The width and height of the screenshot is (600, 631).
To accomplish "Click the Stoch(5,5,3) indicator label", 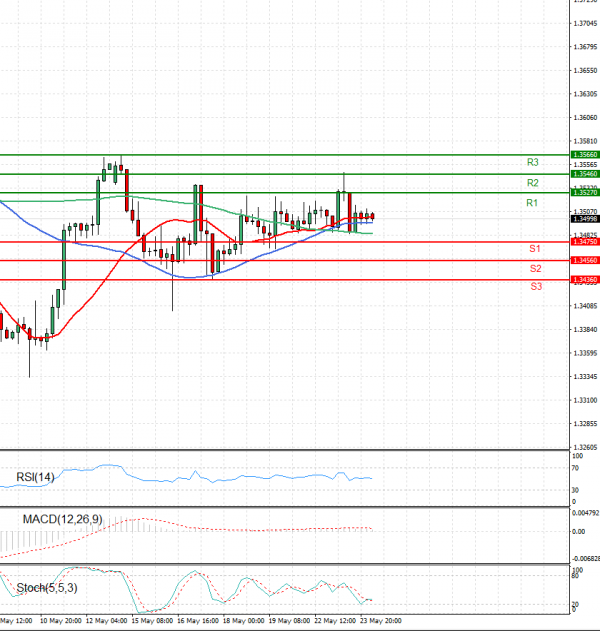I will 47,588.
